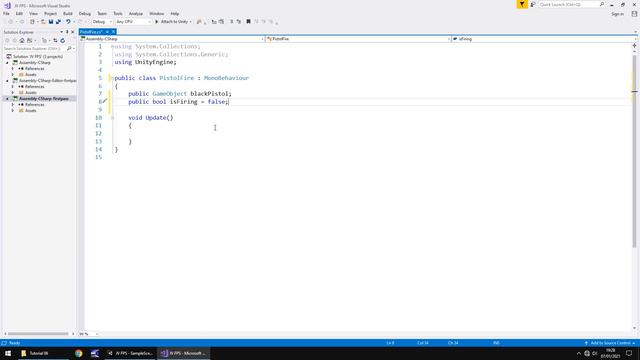Click the Ready status text

(14, 343)
